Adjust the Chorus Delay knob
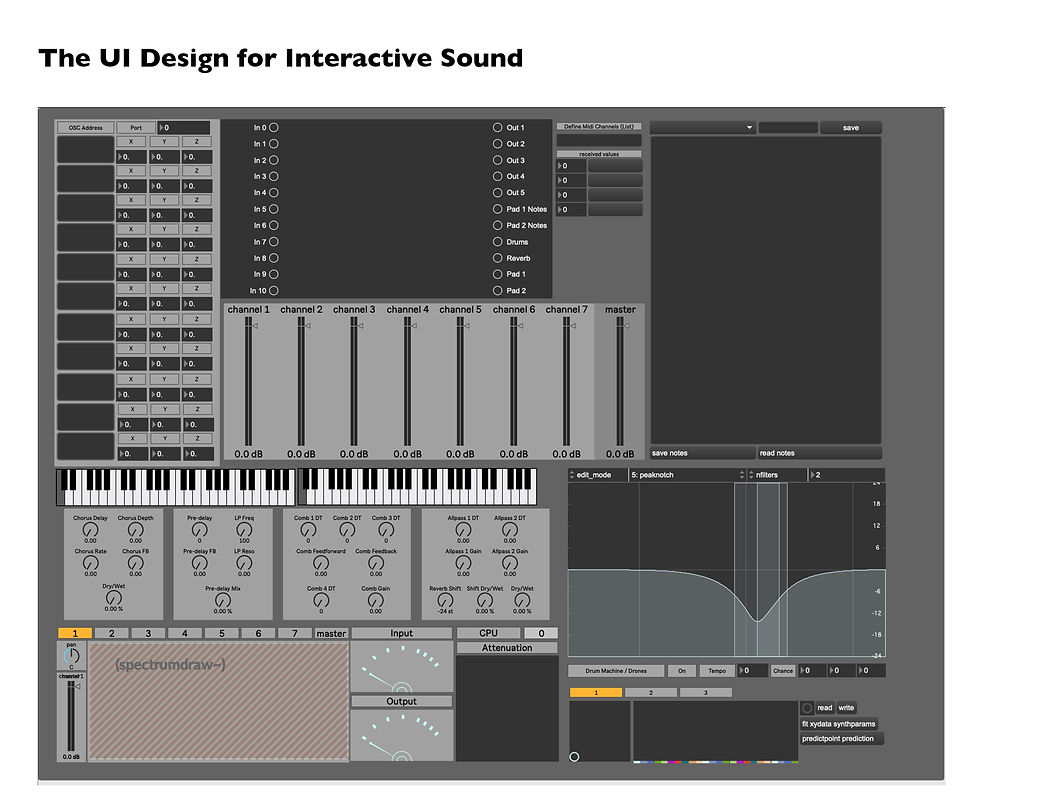Image resolution: width=1047 pixels, height=809 pixels. coord(90,530)
